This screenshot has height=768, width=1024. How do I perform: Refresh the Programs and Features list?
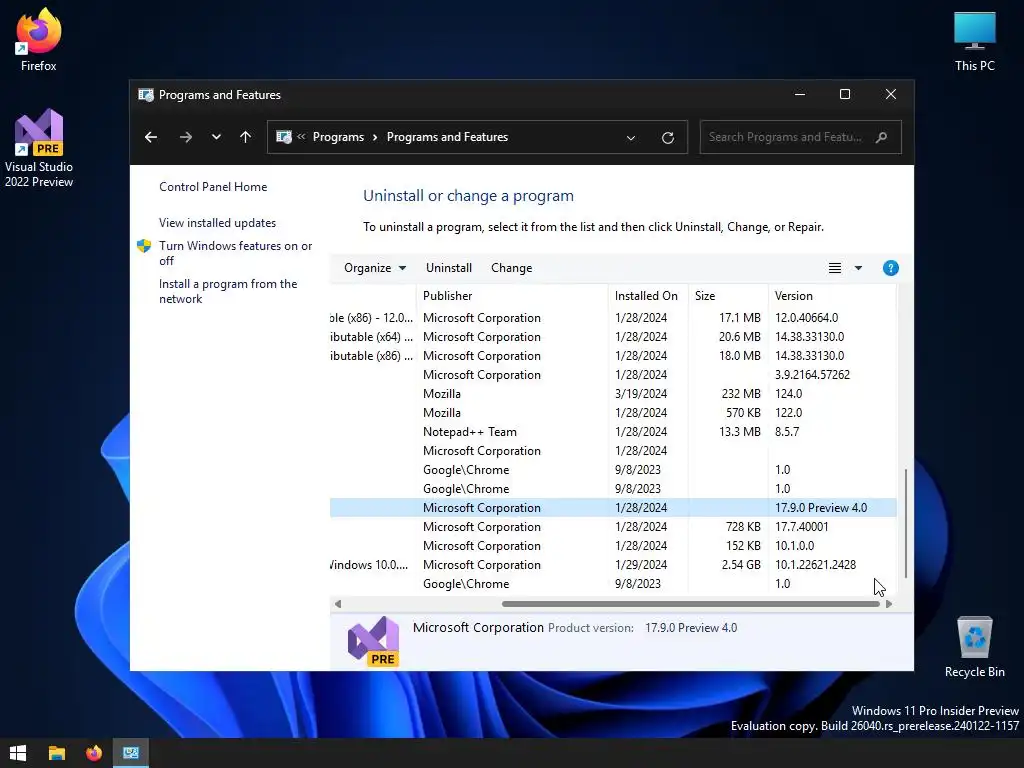click(x=667, y=137)
